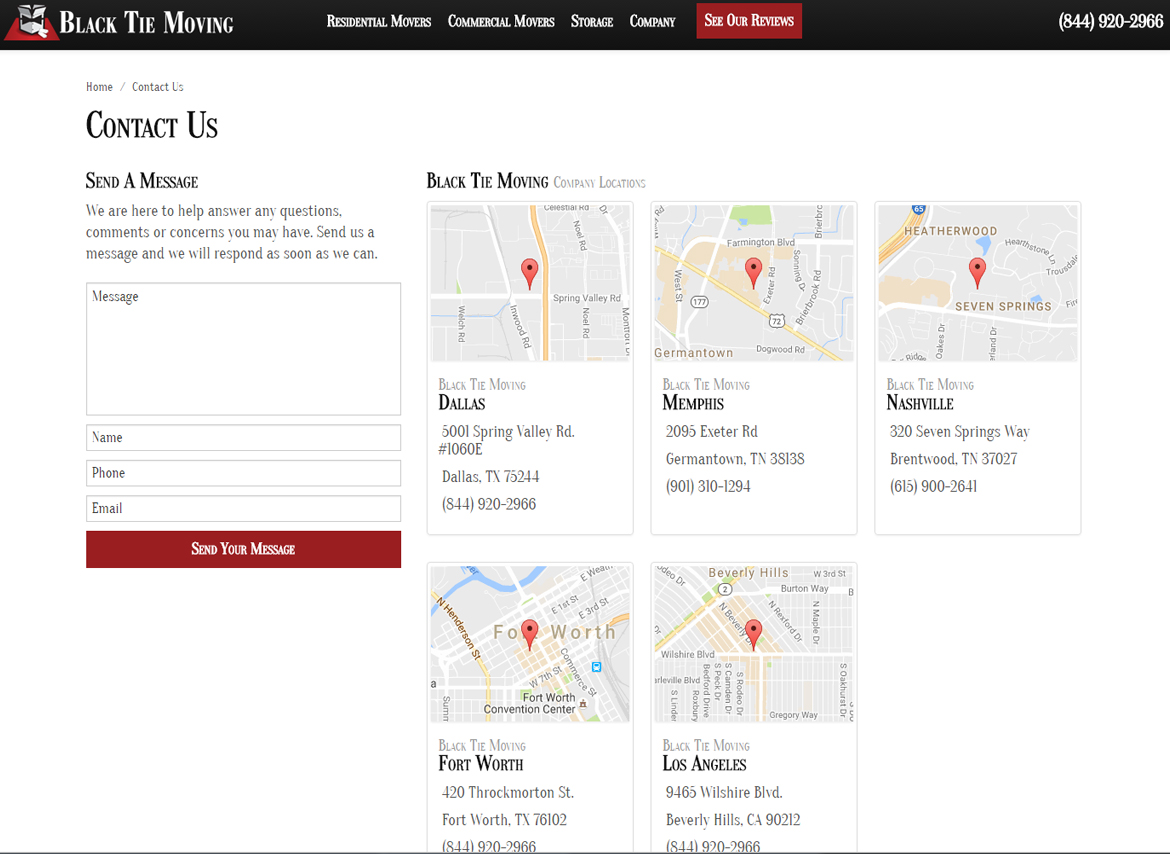
Task: Open the Dallas location map thumbnail
Action: [x=530, y=283]
